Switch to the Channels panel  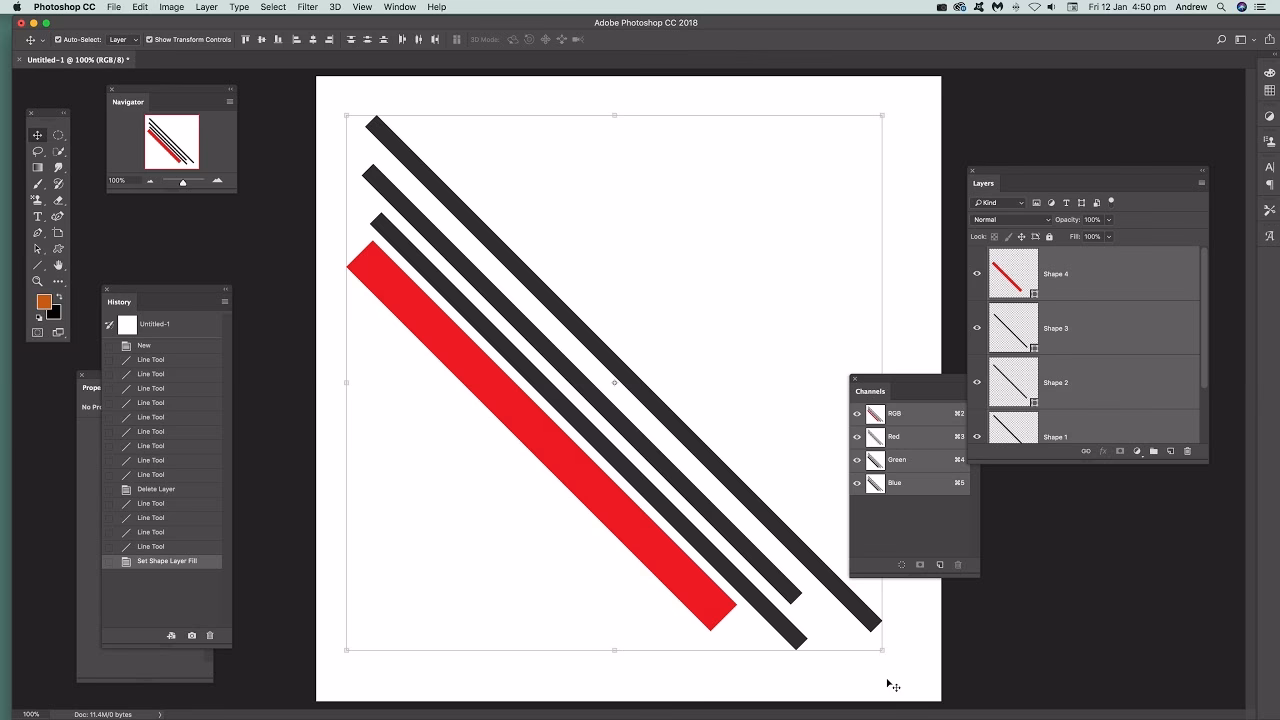[x=871, y=391]
